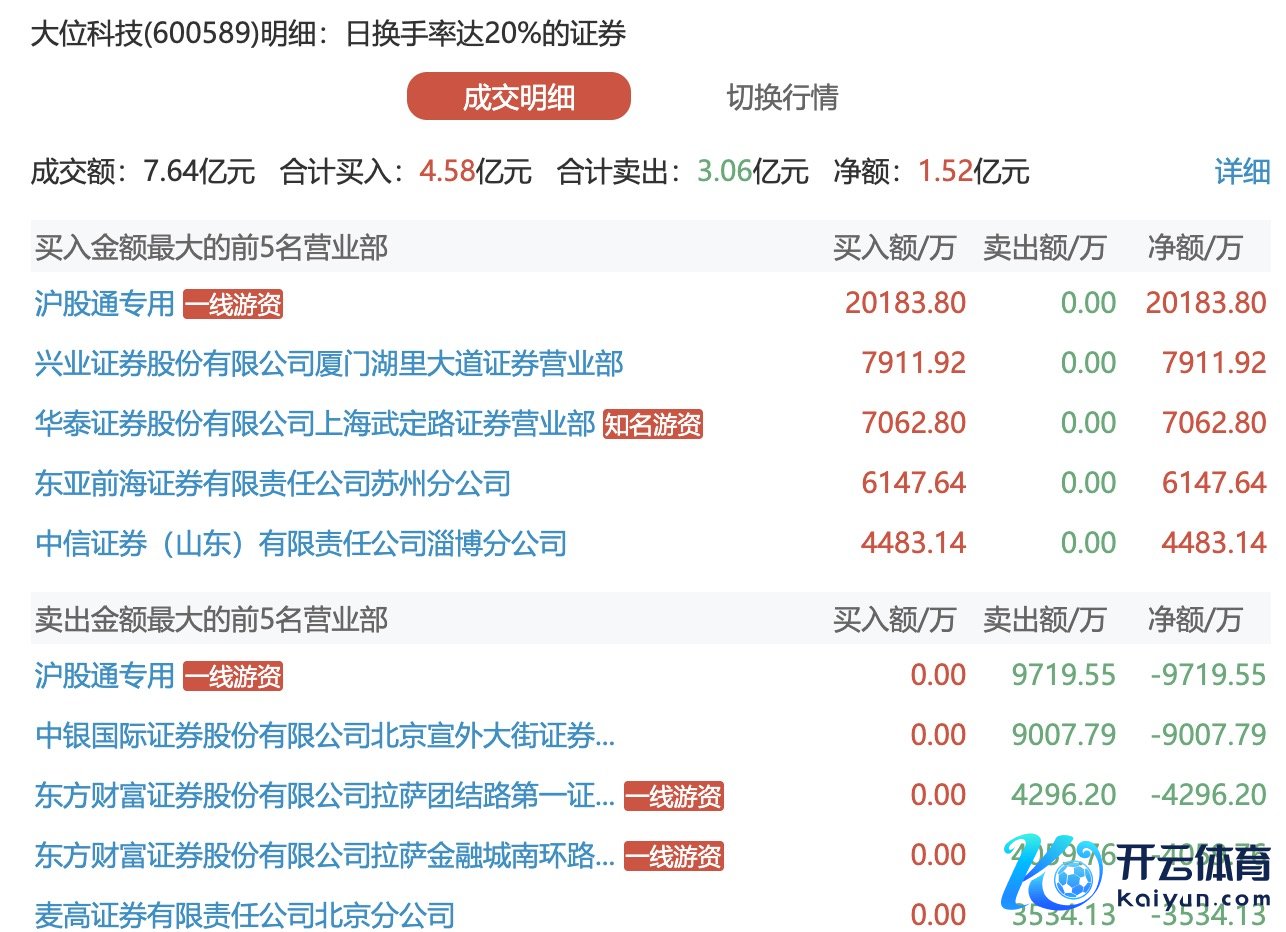Click 一线游资 tag in top sell row
The image size is (1286, 932).
[x=233, y=677]
